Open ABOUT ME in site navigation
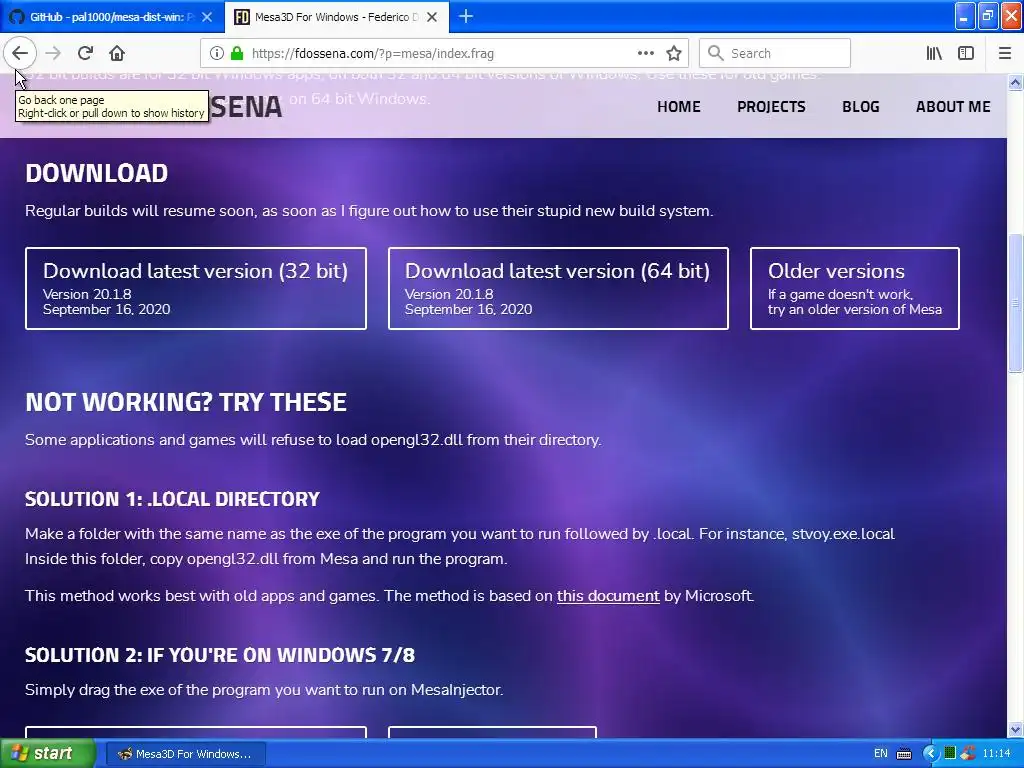This screenshot has width=1024, height=768. [953, 106]
